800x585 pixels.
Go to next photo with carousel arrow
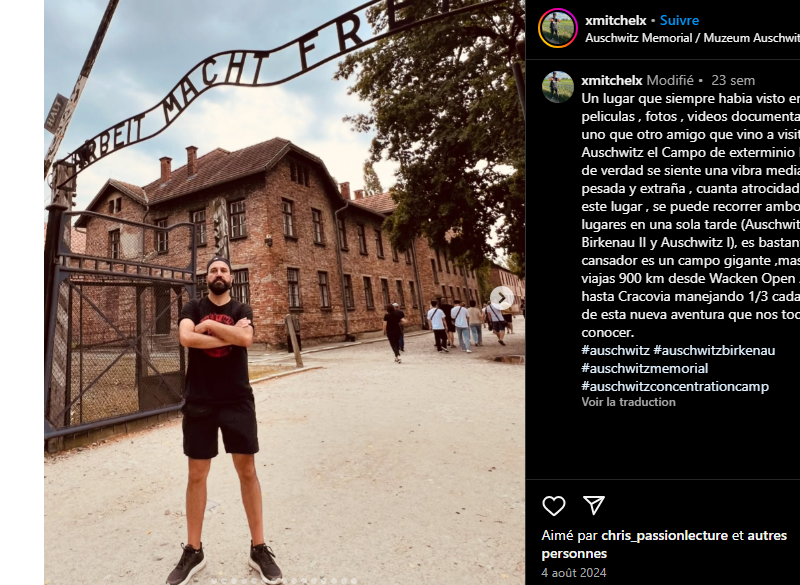point(502,298)
